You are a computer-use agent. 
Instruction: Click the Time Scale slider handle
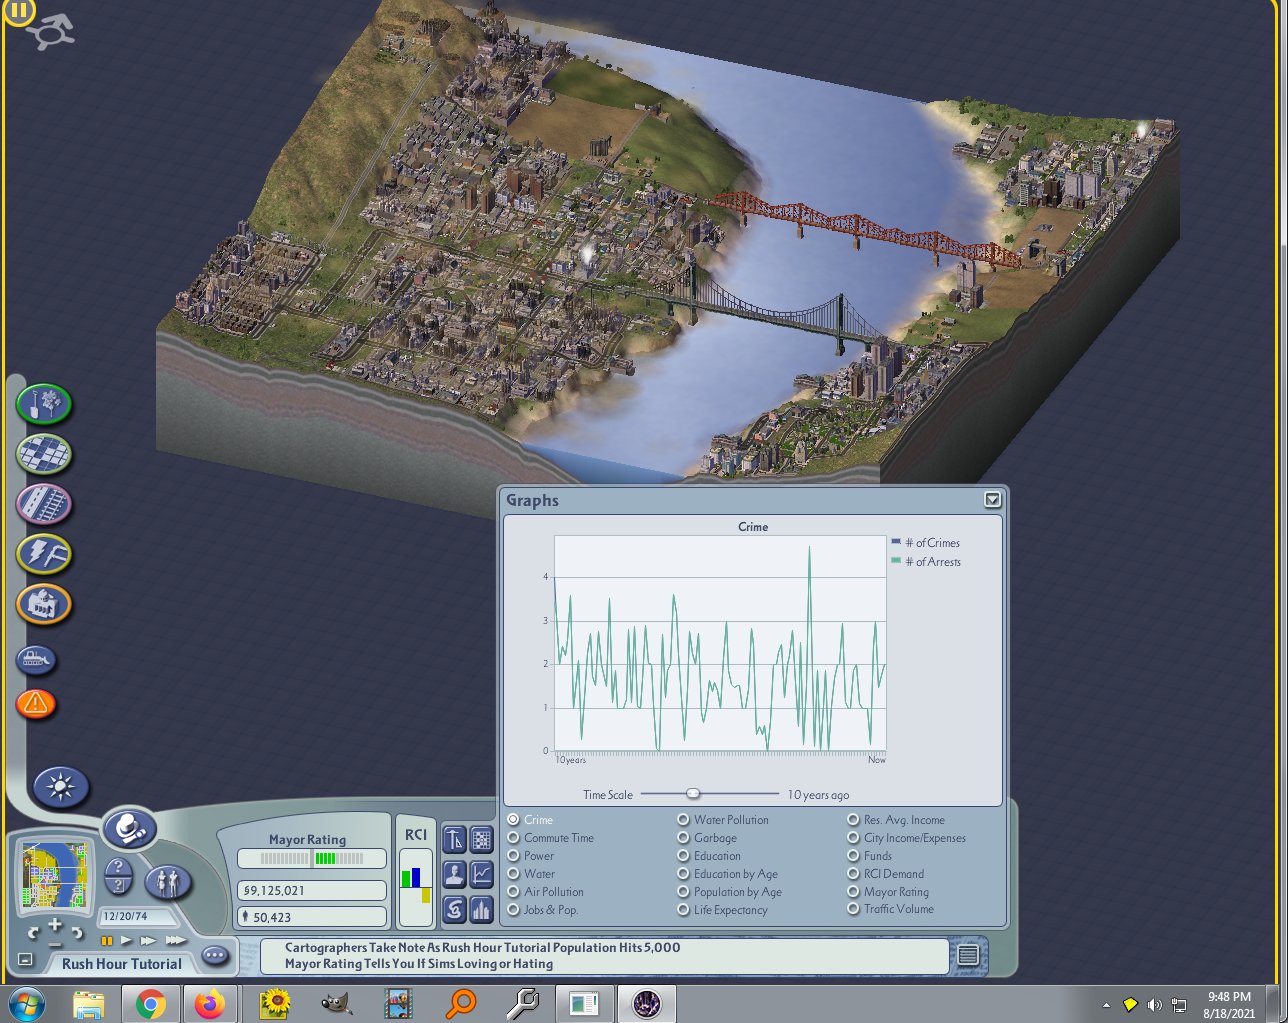(693, 794)
